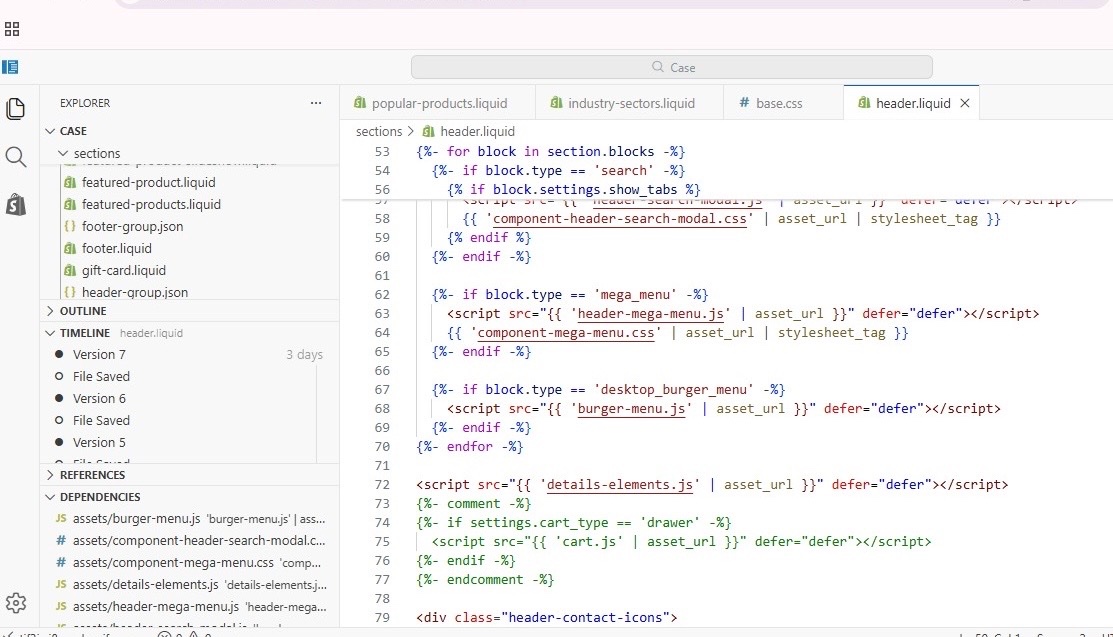Open the Explorer files icon

(x=16, y=109)
